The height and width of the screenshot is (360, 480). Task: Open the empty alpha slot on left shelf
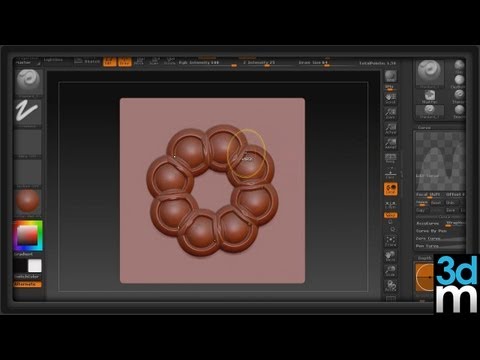click(28, 143)
